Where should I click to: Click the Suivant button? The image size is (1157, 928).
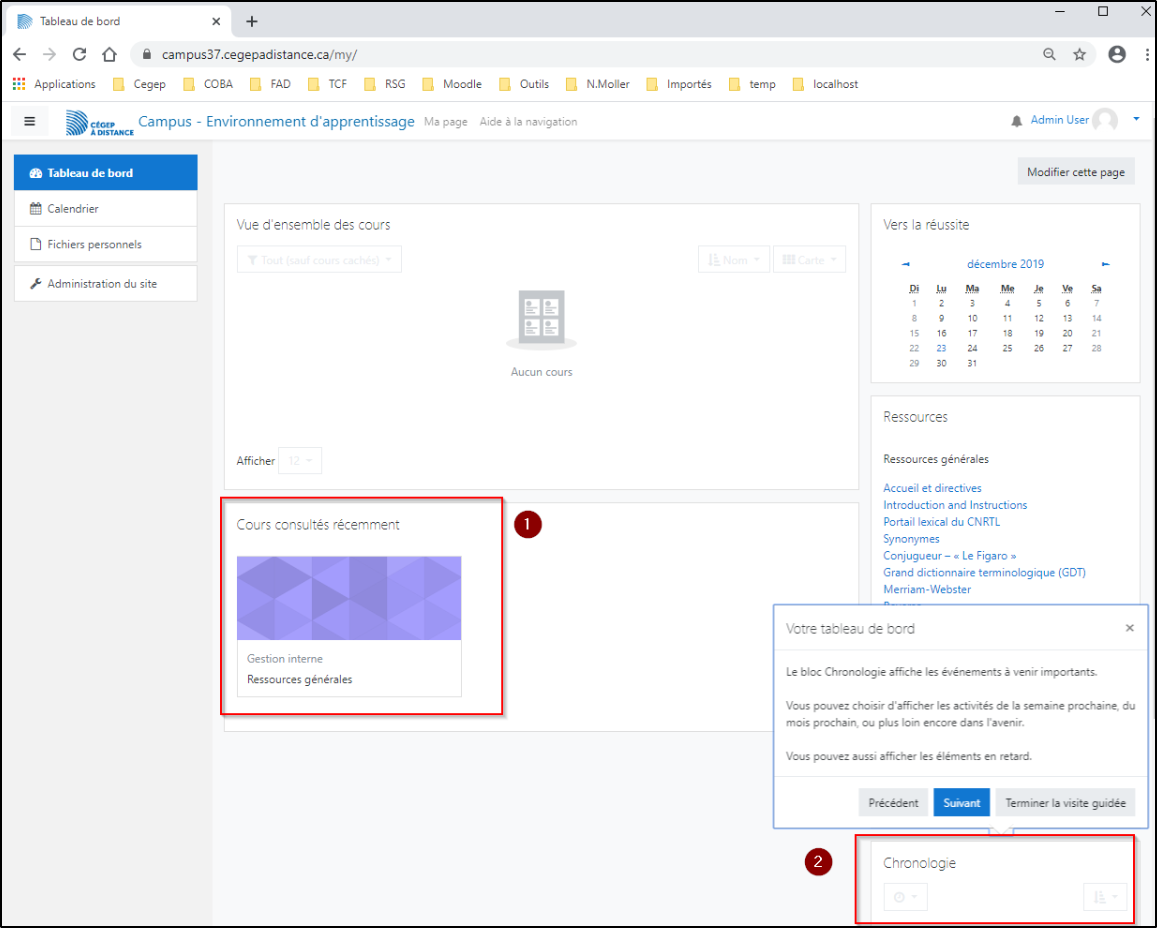(x=961, y=803)
